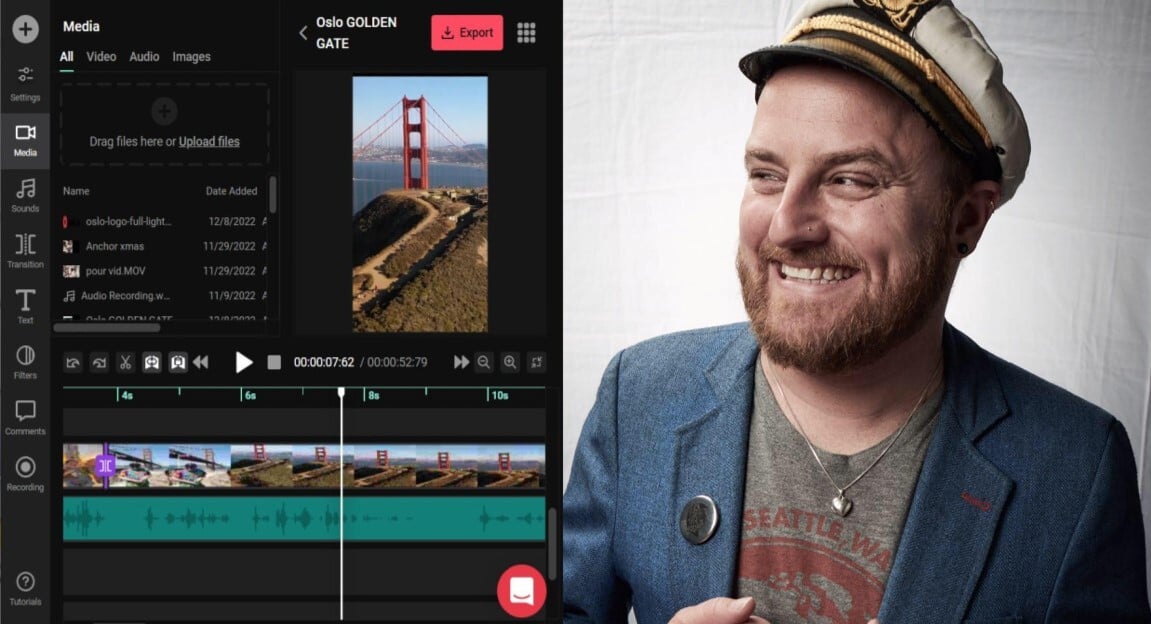Zoom in on the timeline
The height and width of the screenshot is (624, 1151).
(x=510, y=362)
